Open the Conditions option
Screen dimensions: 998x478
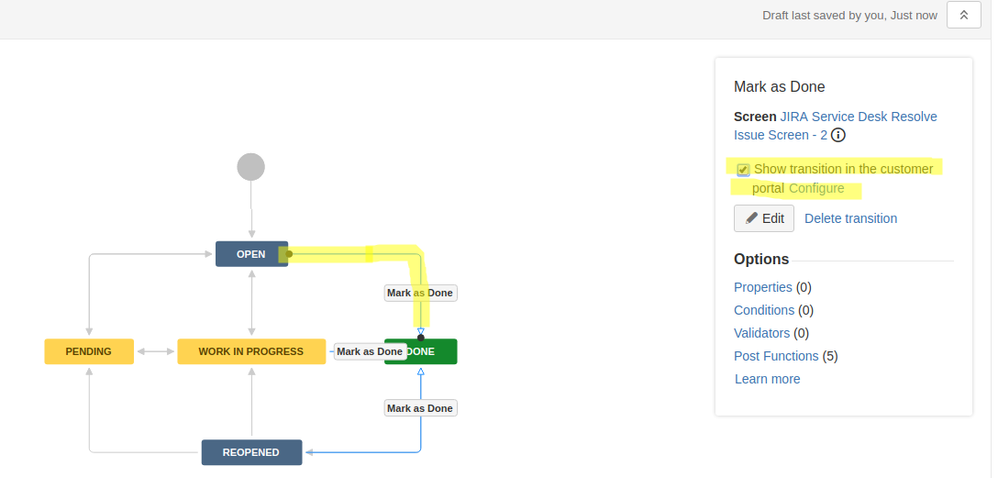pos(764,310)
